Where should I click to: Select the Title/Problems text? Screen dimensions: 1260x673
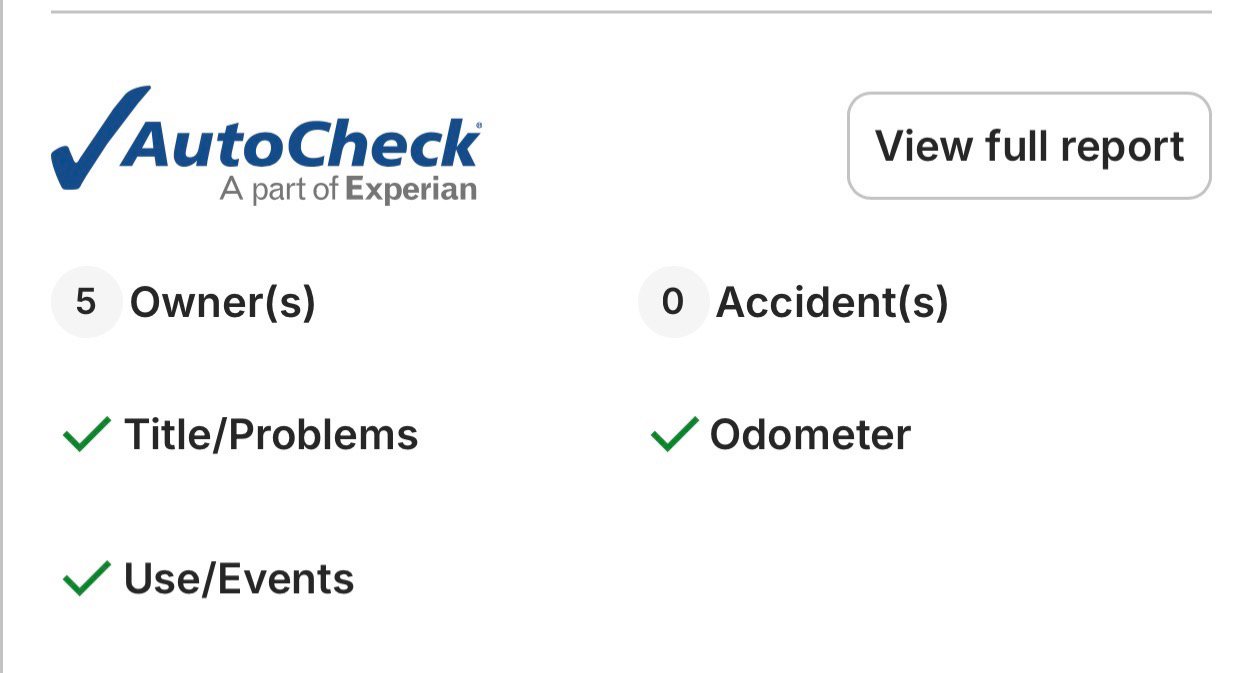coord(271,435)
